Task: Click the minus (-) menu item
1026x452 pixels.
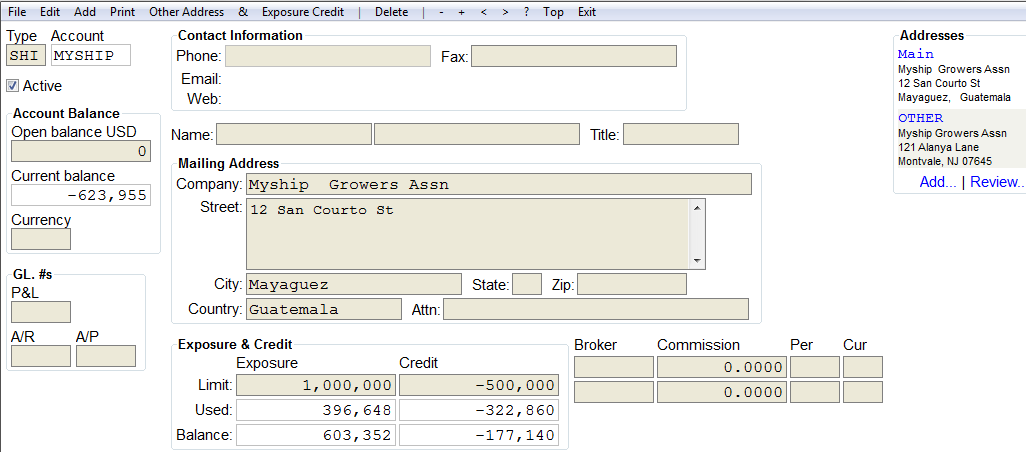Action: click(442, 12)
